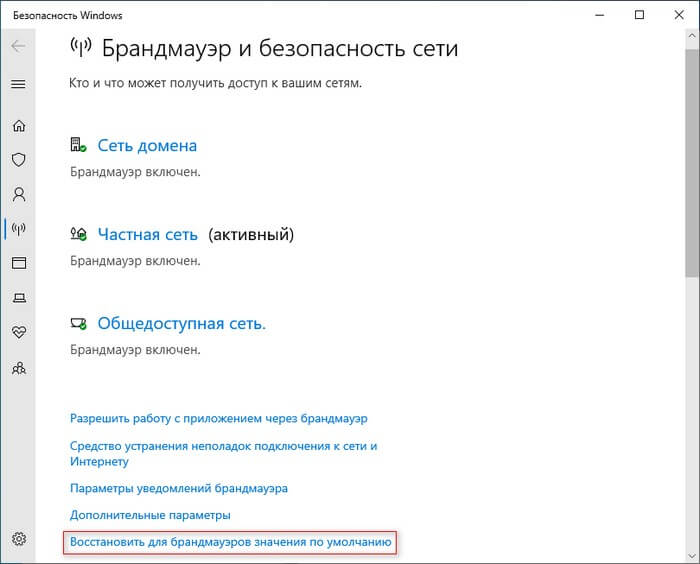700x564 pixels.
Task: Click the back arrow in the sidebar
Action: 18,47
